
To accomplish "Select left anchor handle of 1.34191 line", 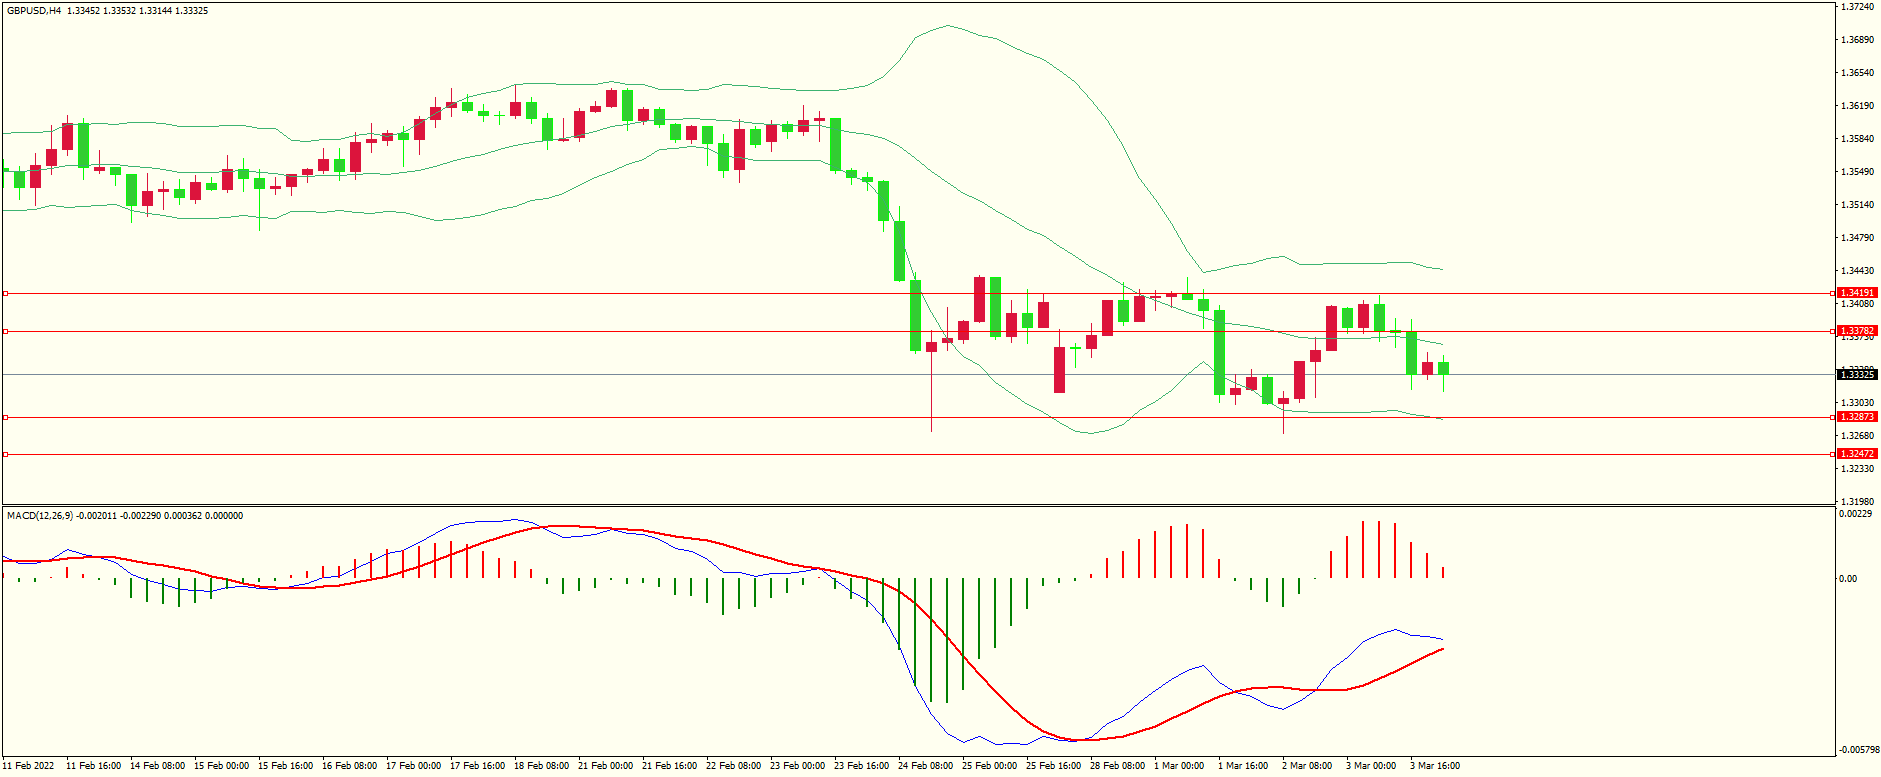I will (x=5, y=293).
